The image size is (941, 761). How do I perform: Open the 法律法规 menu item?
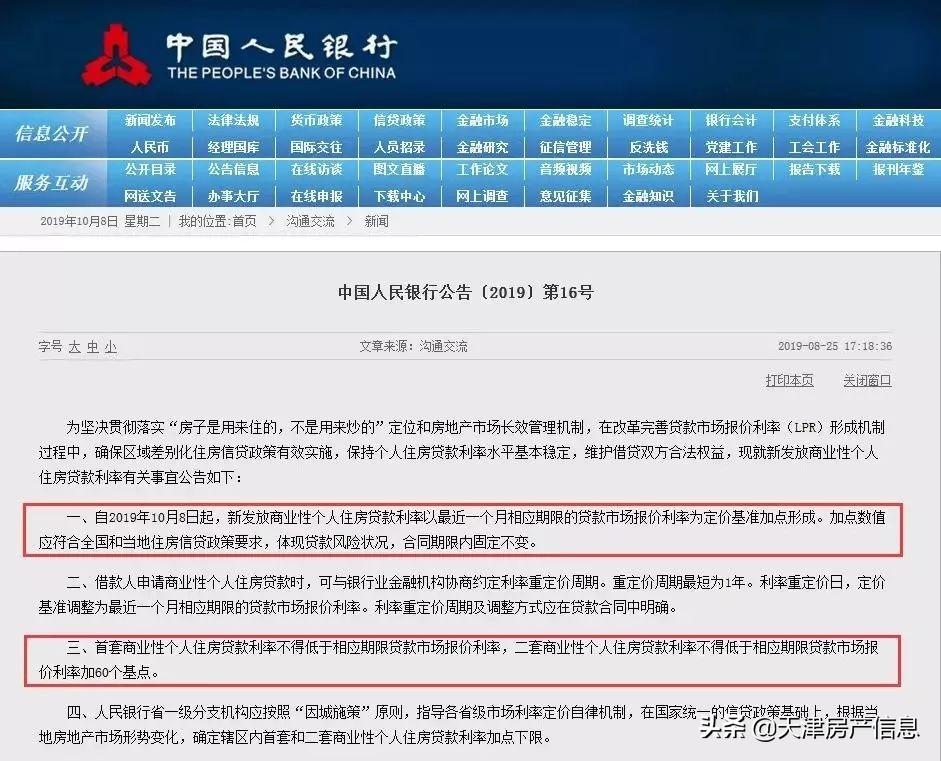(x=233, y=121)
